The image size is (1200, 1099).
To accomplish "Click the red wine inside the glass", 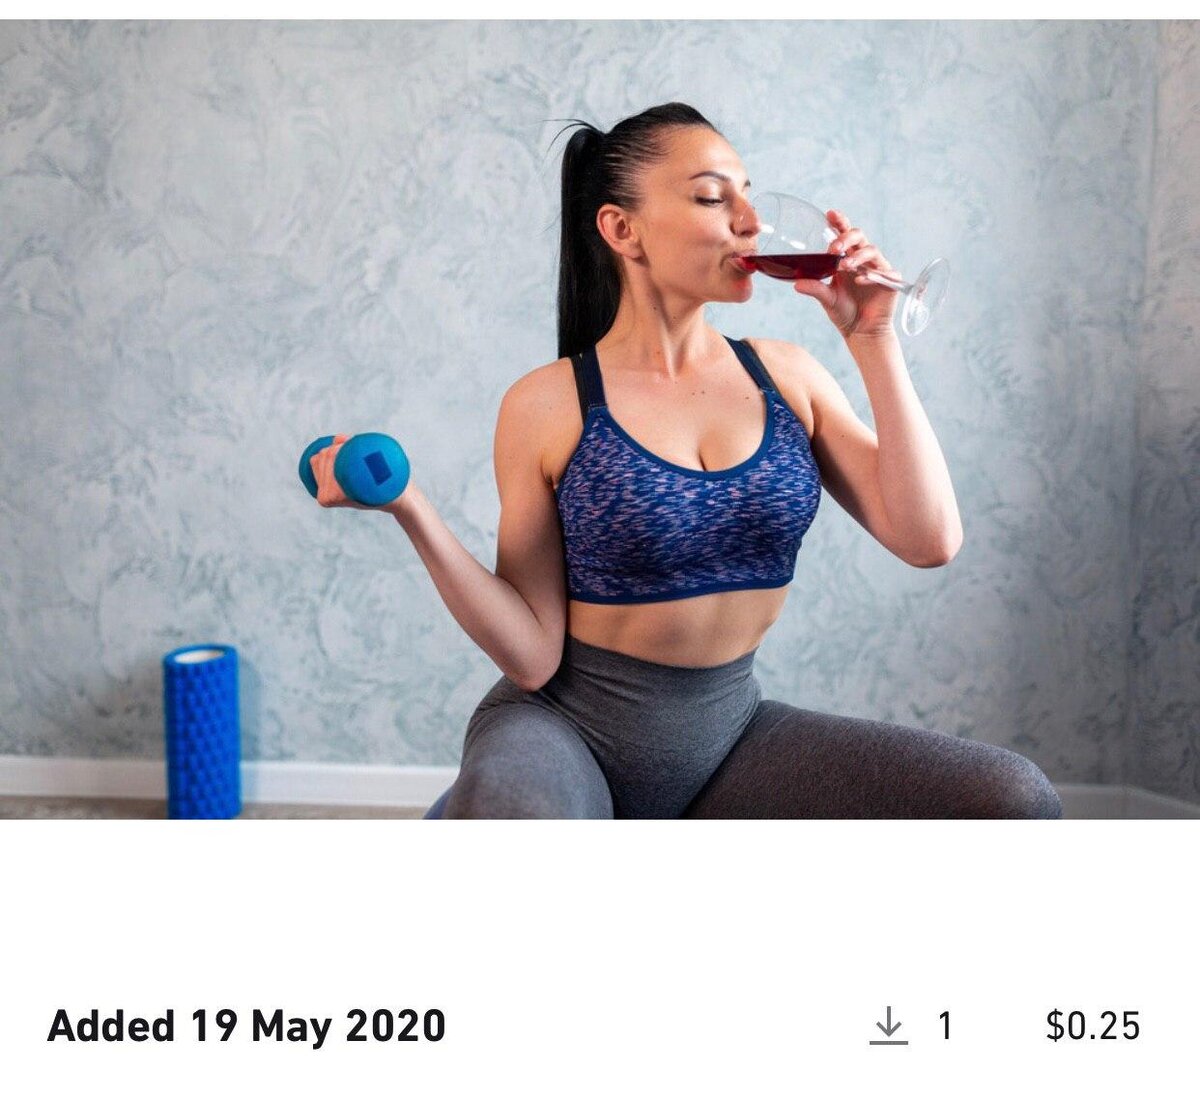I will point(790,265).
